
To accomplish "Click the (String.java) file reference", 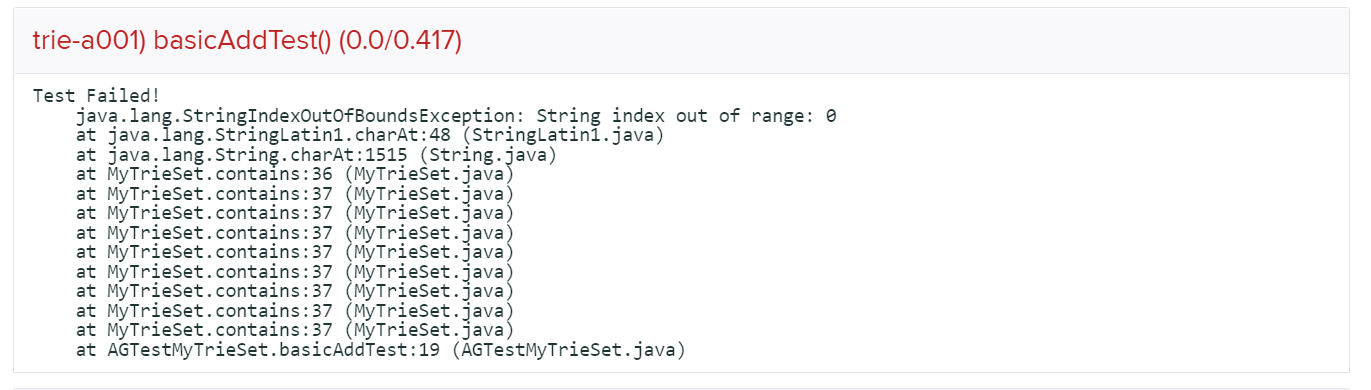I will click(487, 155).
